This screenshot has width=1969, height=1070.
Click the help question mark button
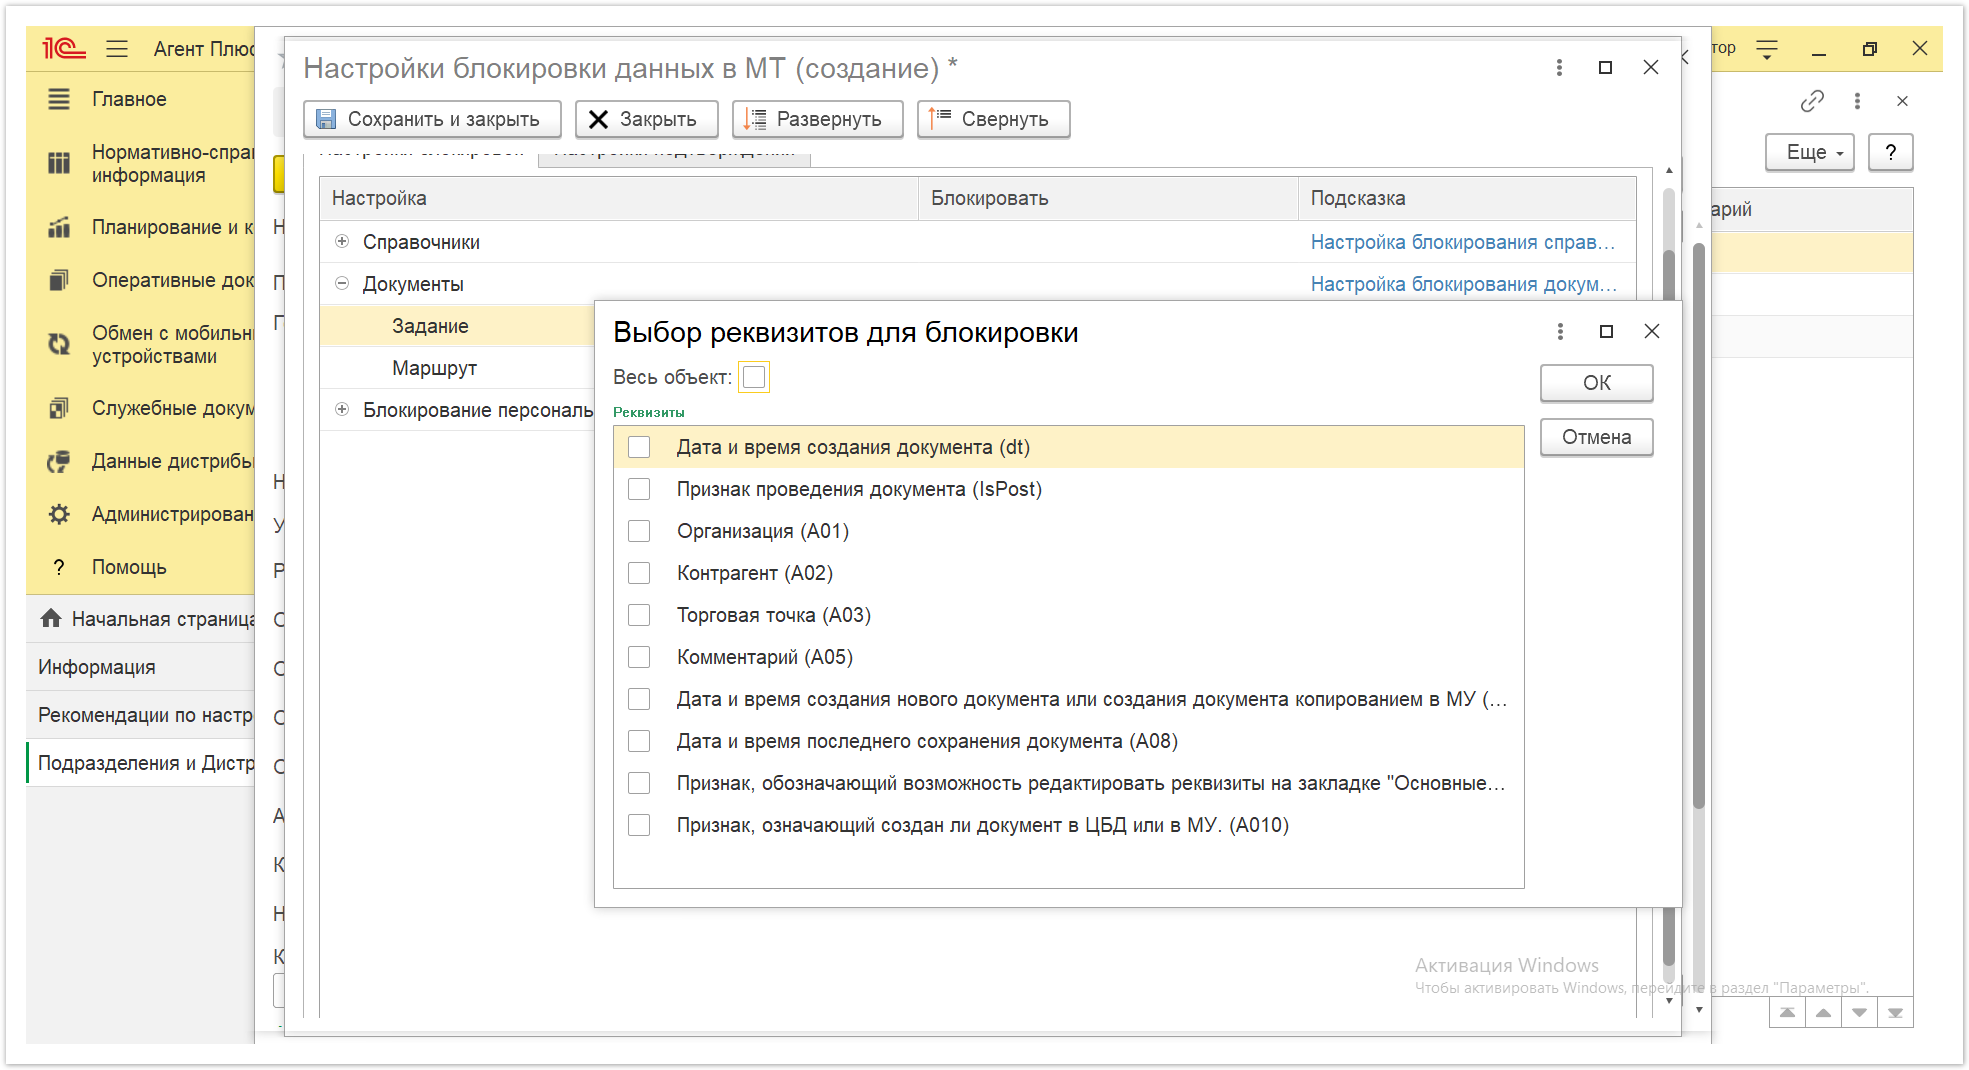1890,152
